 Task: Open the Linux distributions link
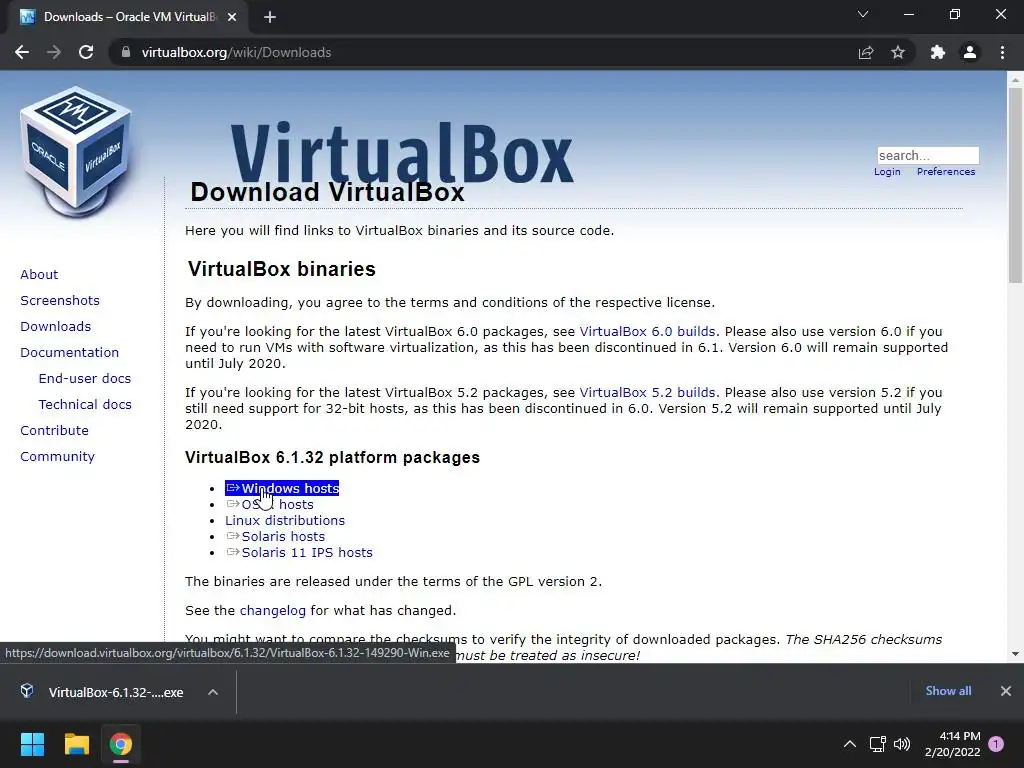tap(285, 520)
